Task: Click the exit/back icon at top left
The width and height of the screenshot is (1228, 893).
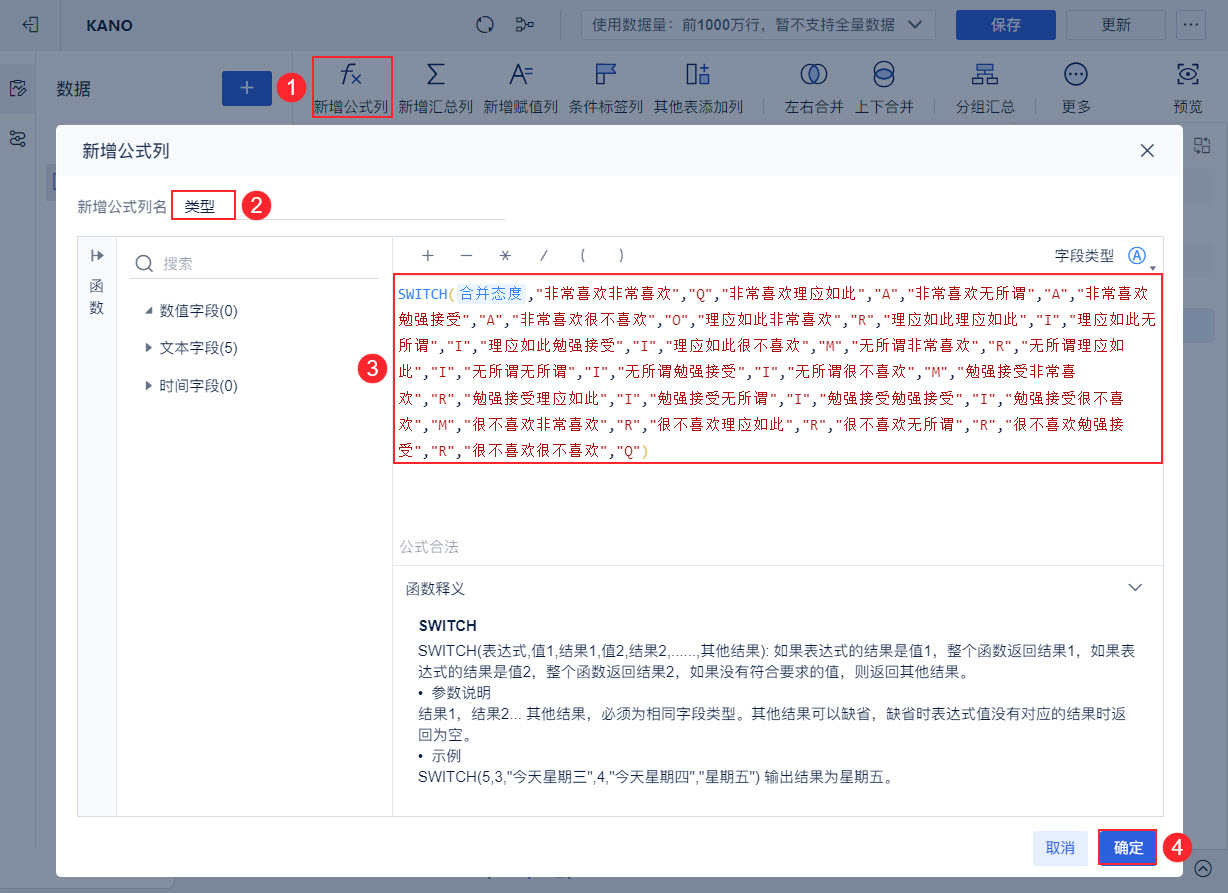Action: 30,25
